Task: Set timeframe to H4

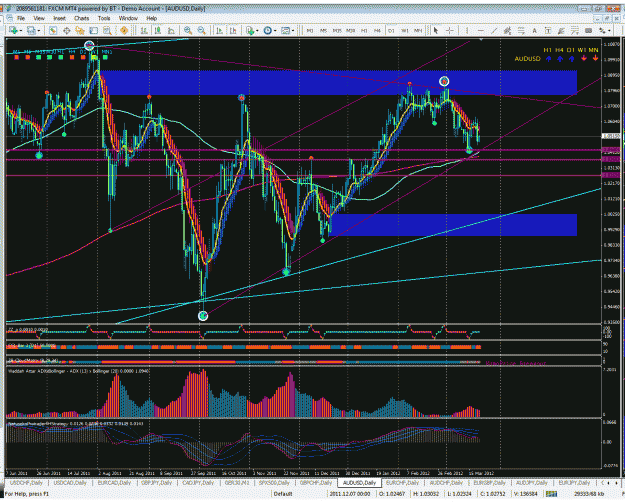Action: (x=377, y=30)
